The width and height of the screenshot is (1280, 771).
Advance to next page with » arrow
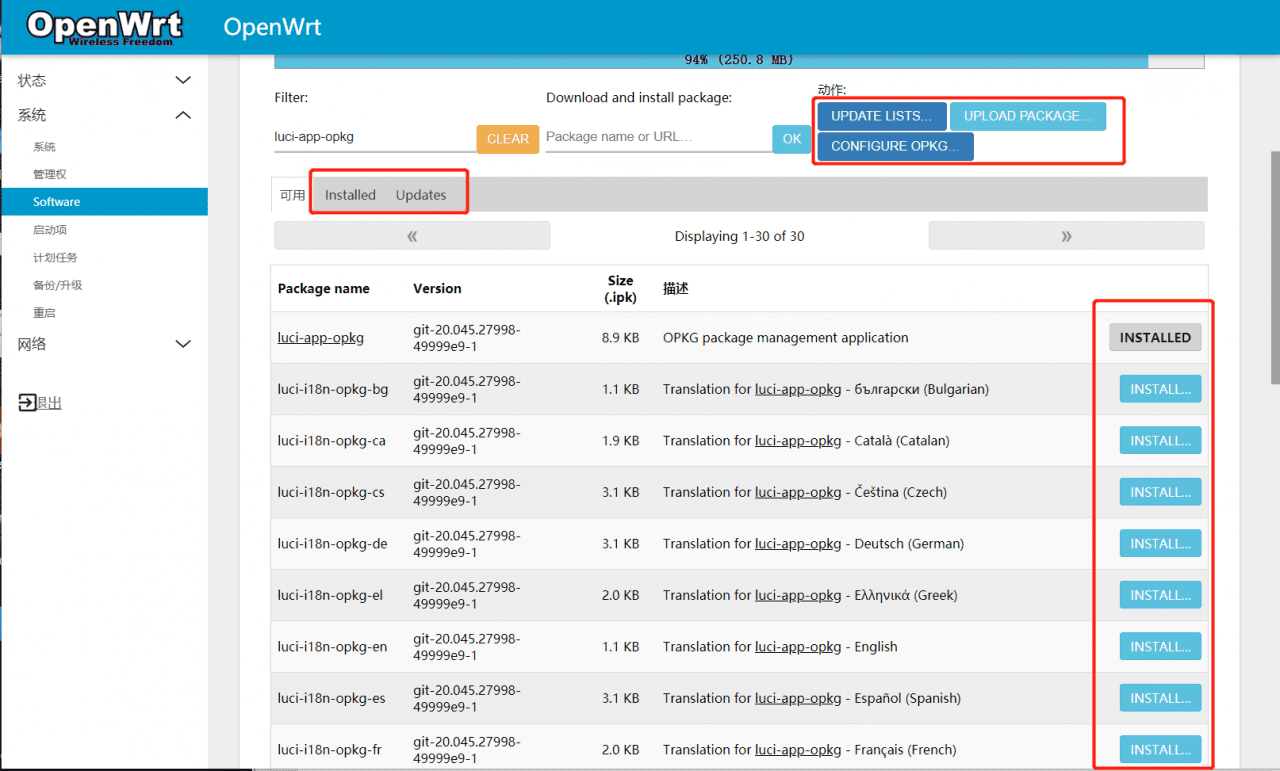click(1066, 235)
